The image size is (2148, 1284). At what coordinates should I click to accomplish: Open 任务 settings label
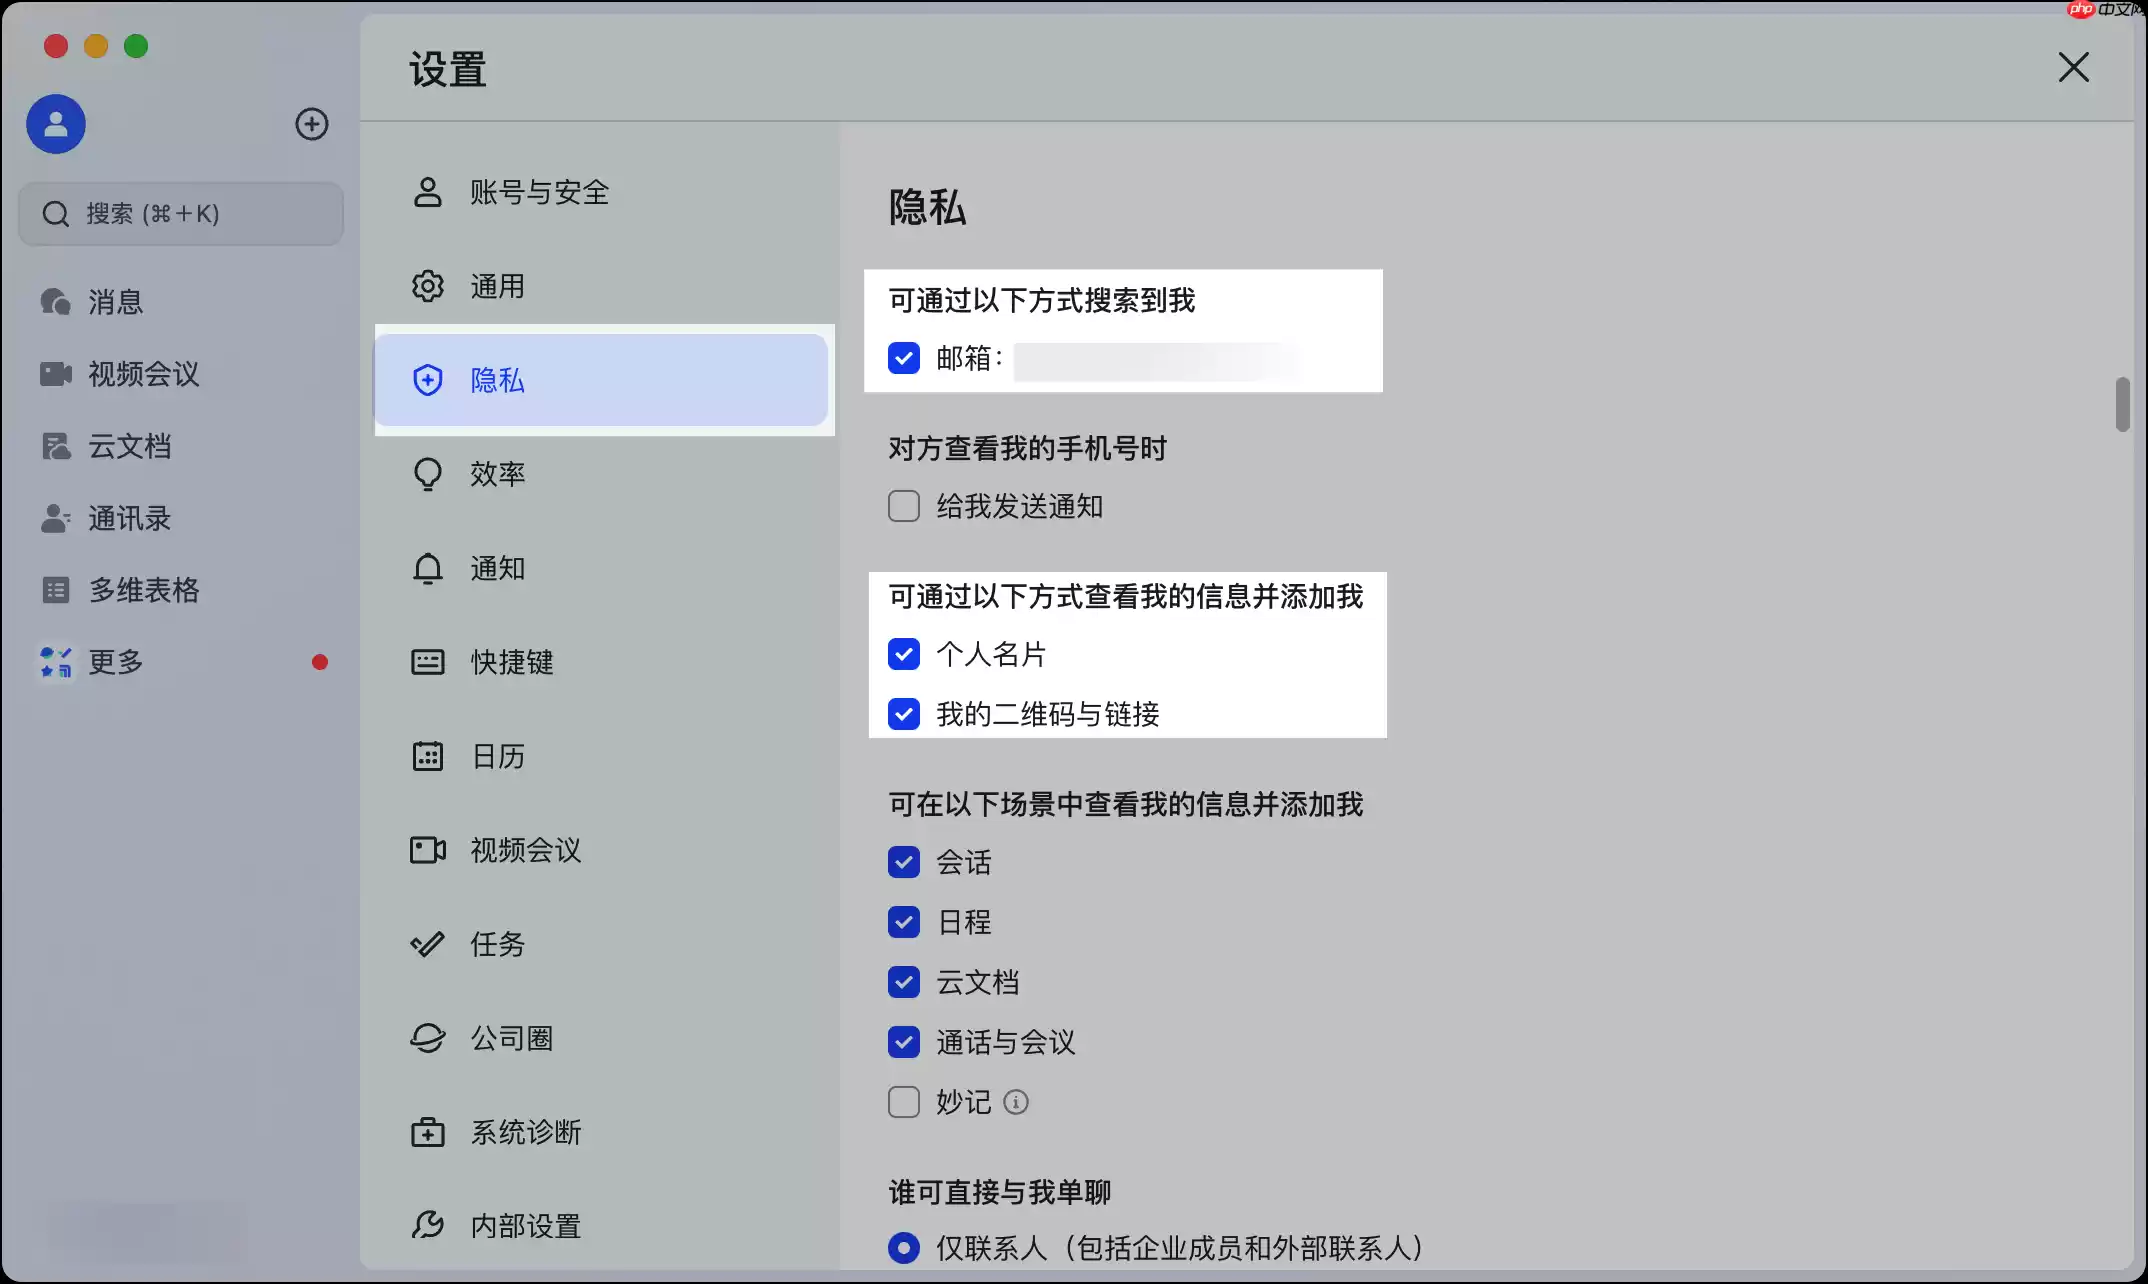tap(498, 944)
